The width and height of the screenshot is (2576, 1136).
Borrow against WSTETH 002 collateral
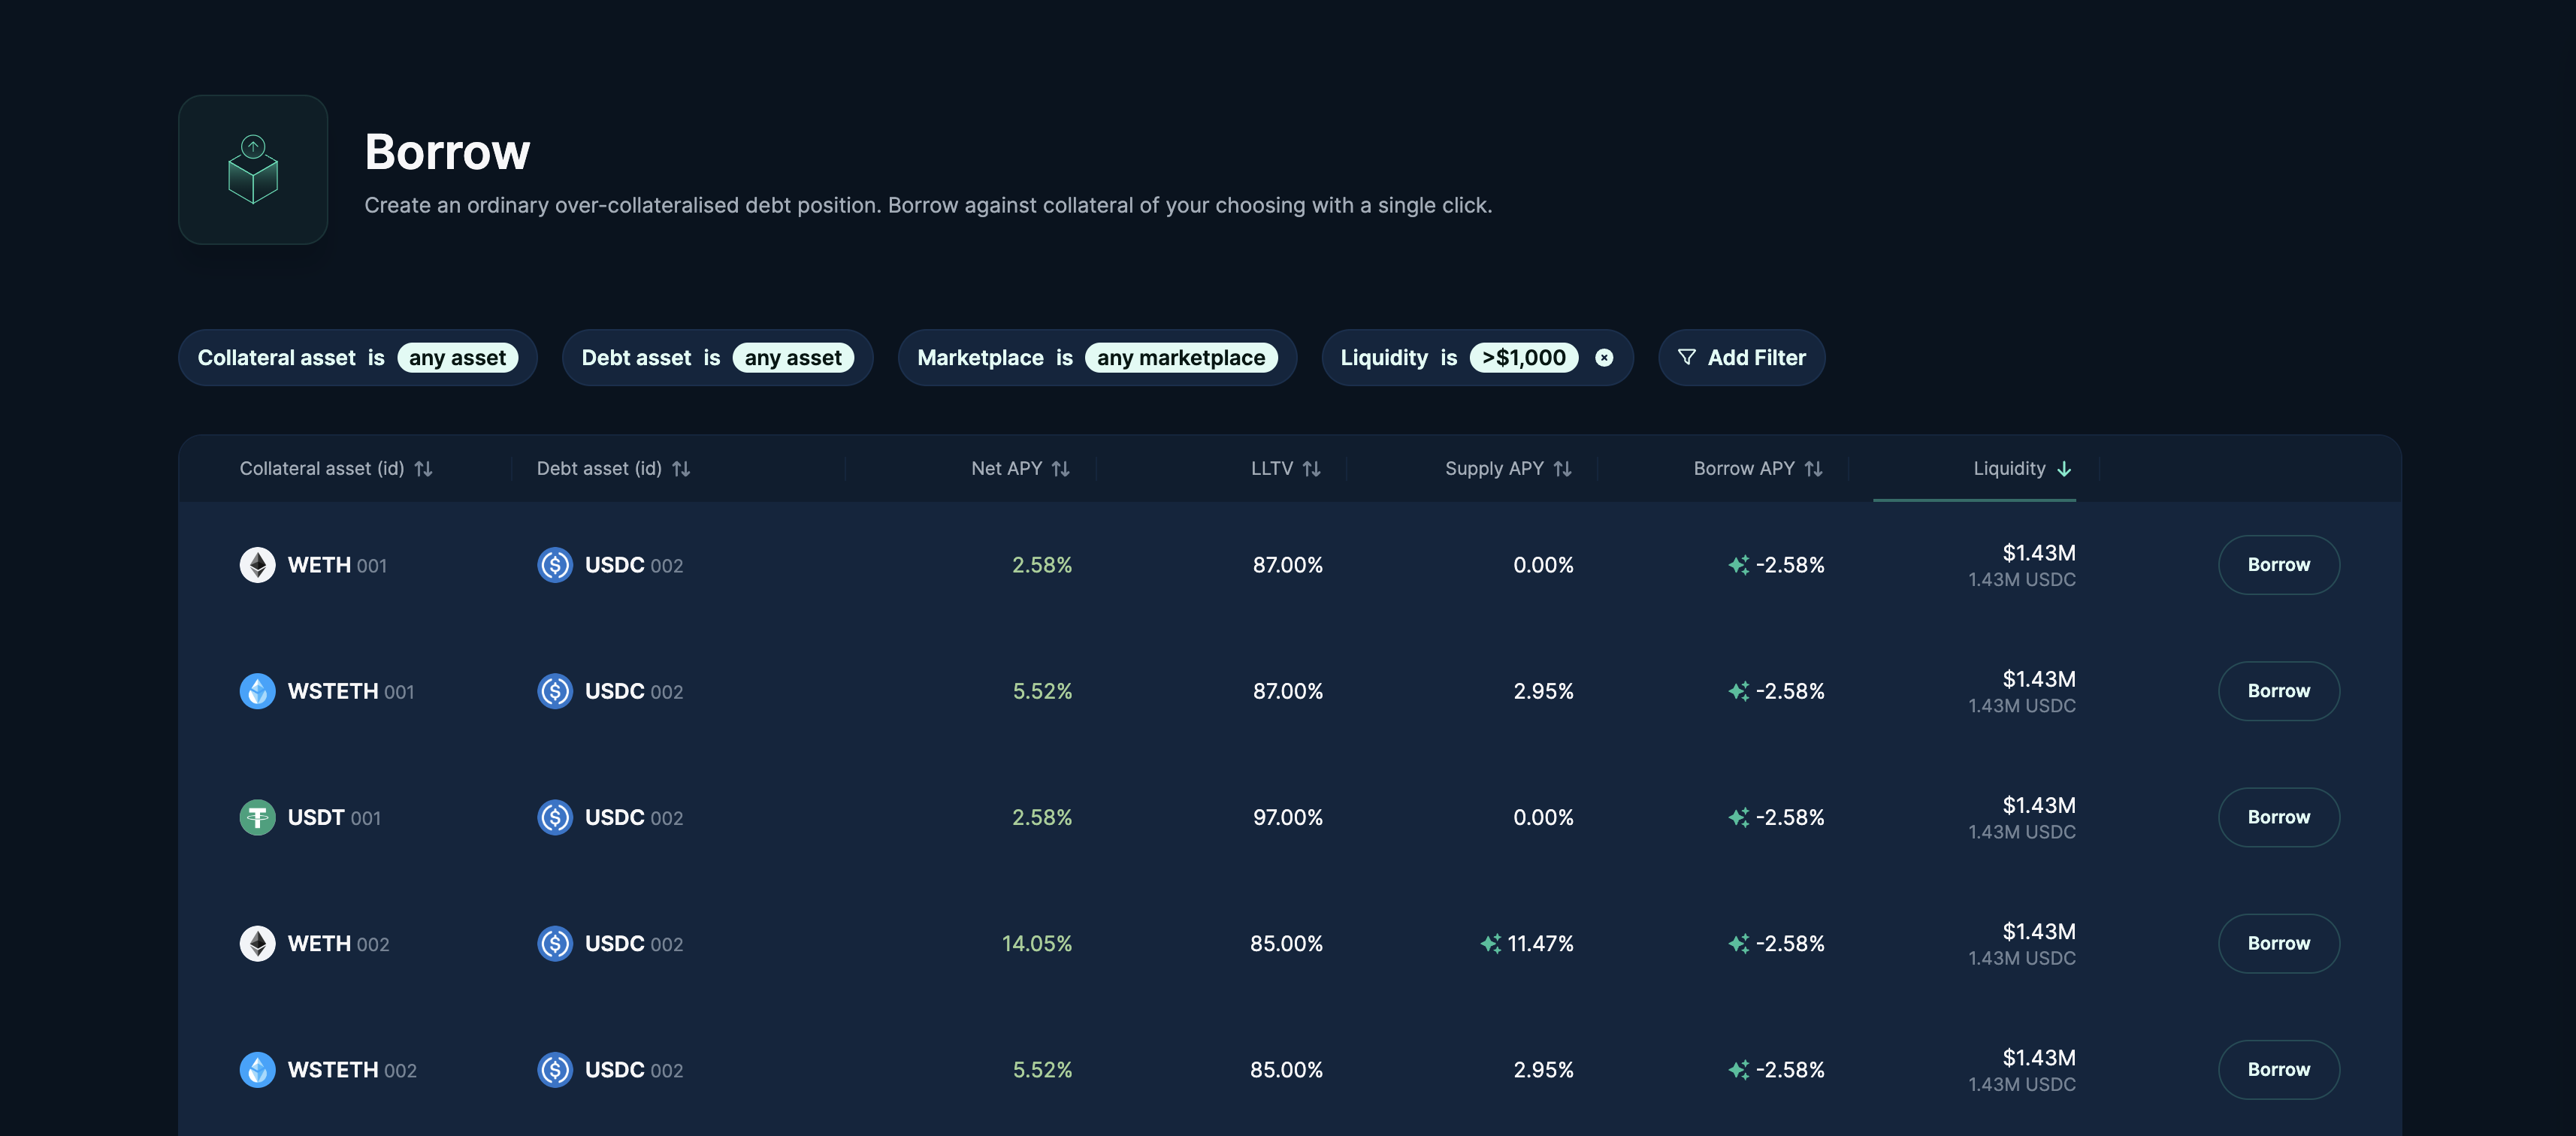pos(2279,1069)
